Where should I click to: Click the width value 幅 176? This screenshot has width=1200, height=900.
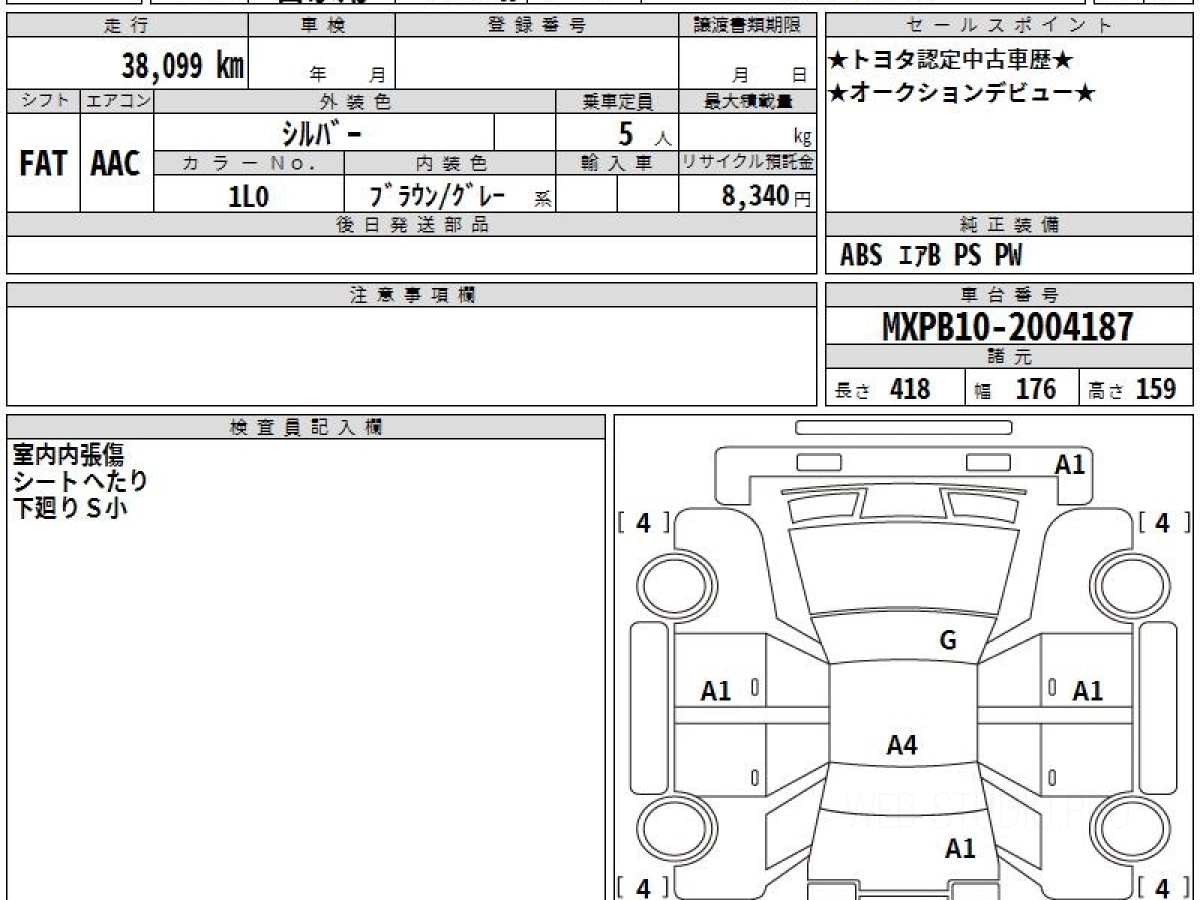click(1016, 389)
